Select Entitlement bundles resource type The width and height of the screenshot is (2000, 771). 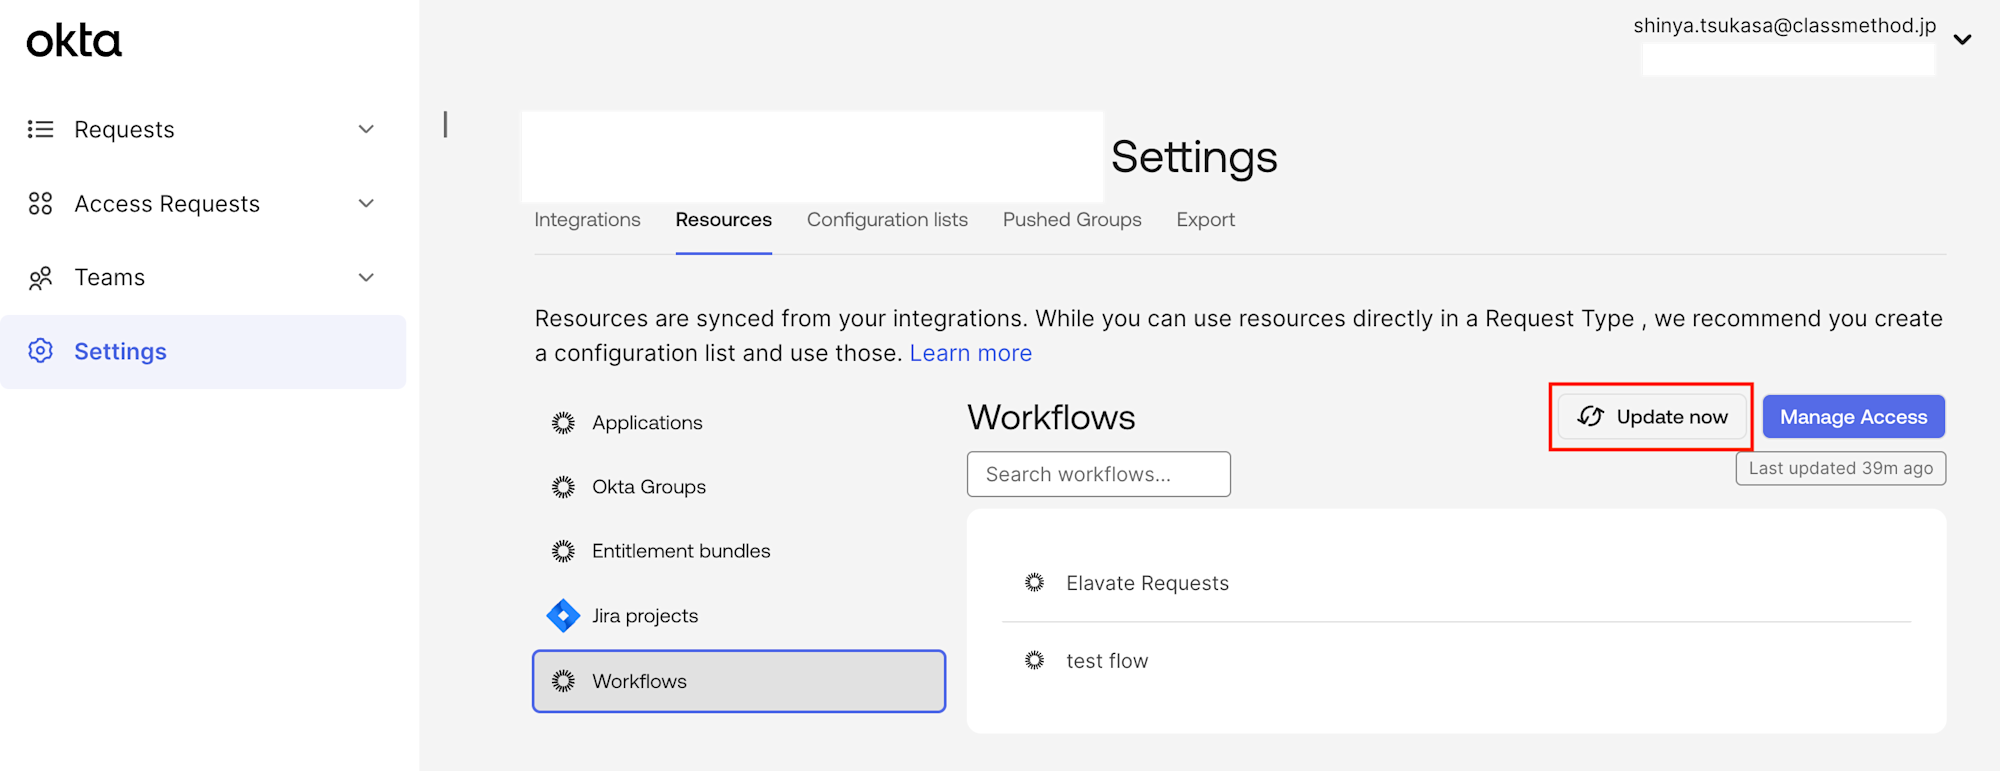pyautogui.click(x=739, y=551)
